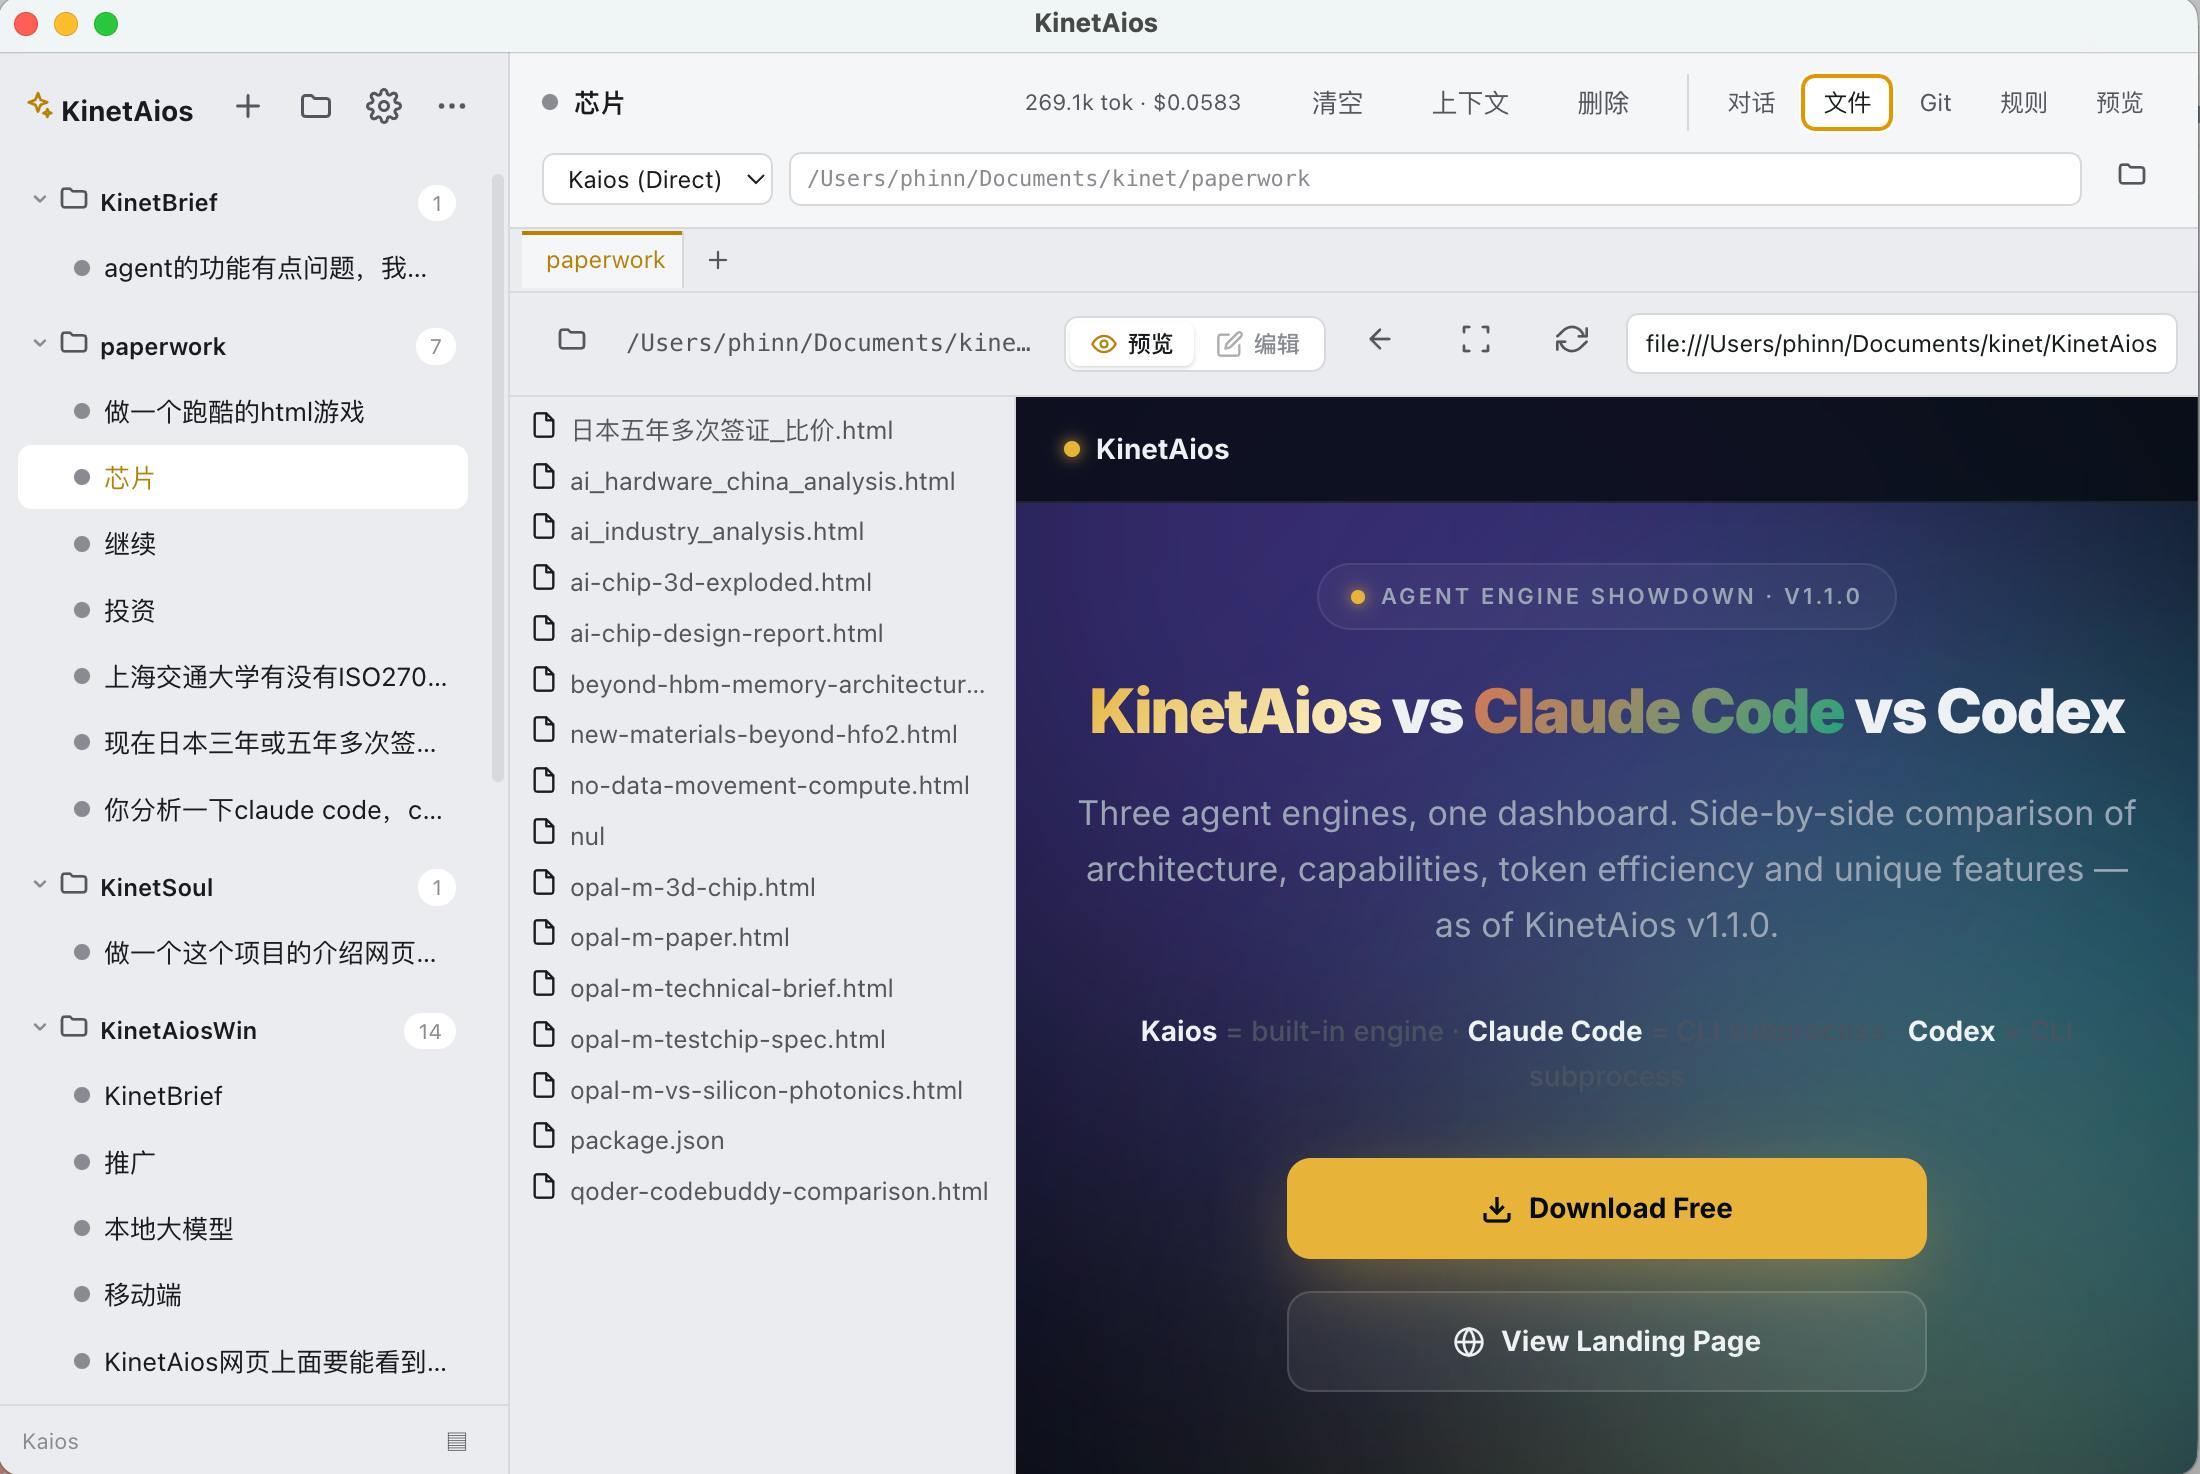Collapse the KinetSoul project group

pyautogui.click(x=39, y=884)
